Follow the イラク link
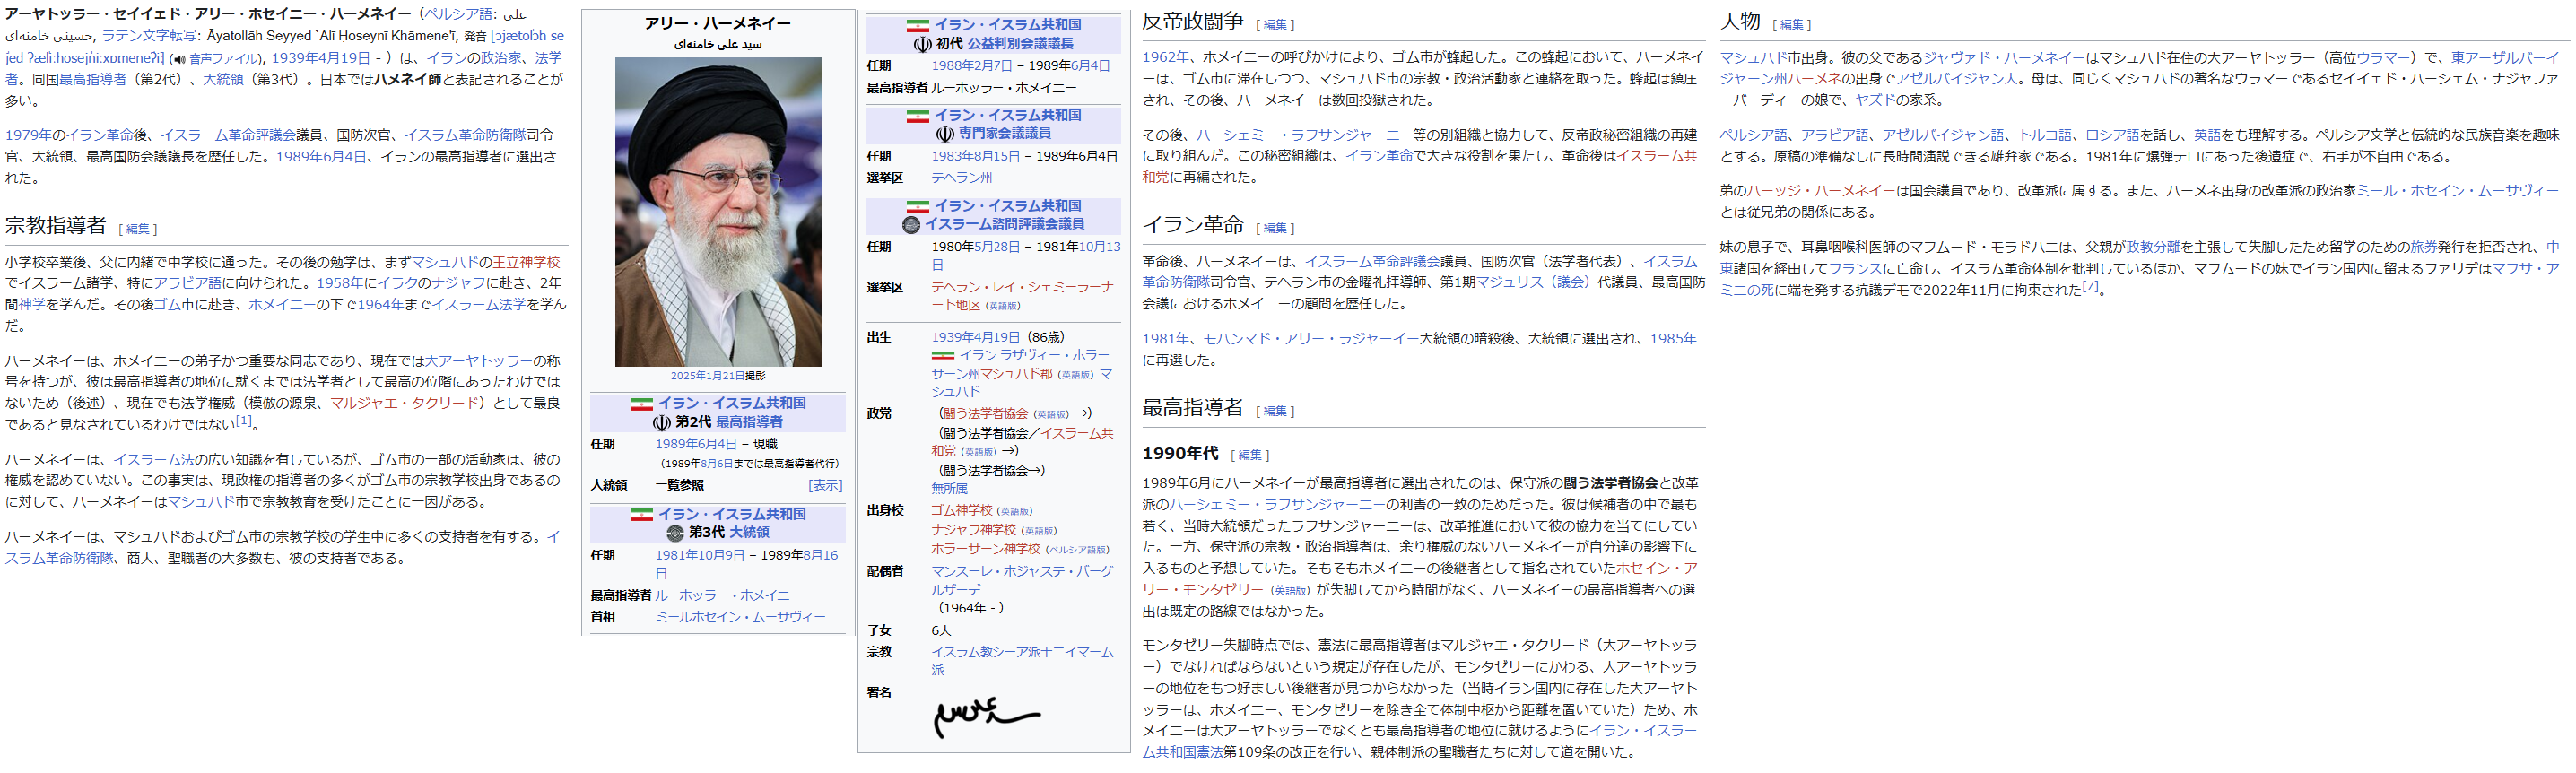 (398, 284)
